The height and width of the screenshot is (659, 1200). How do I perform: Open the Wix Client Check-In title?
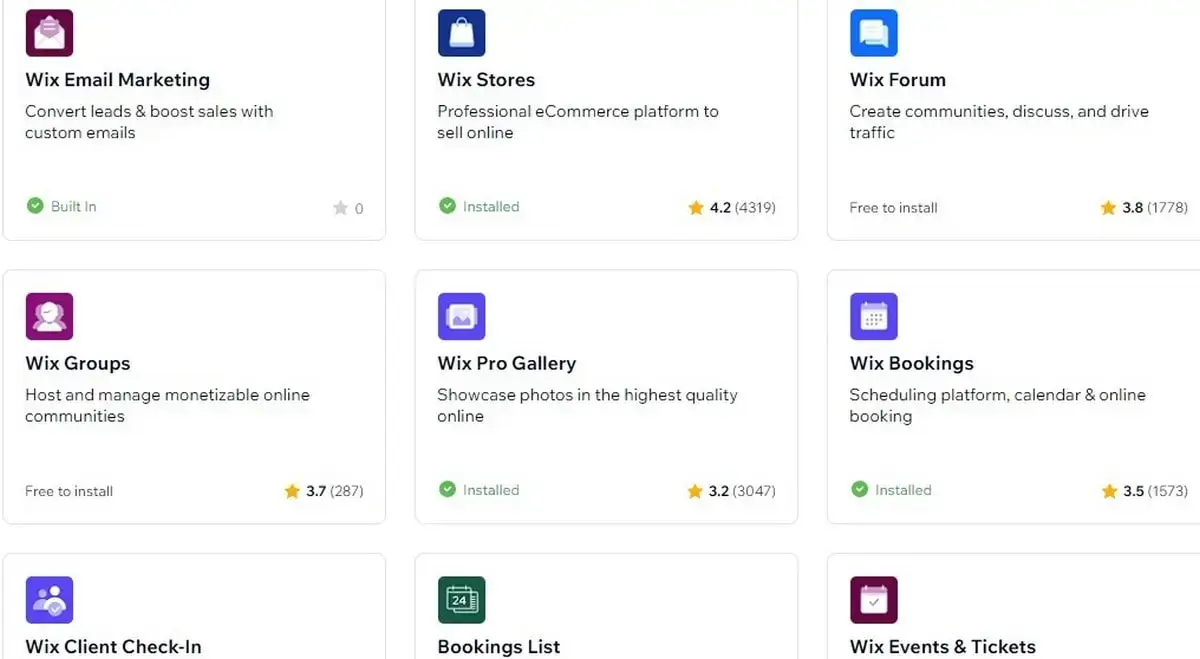[x=113, y=647]
